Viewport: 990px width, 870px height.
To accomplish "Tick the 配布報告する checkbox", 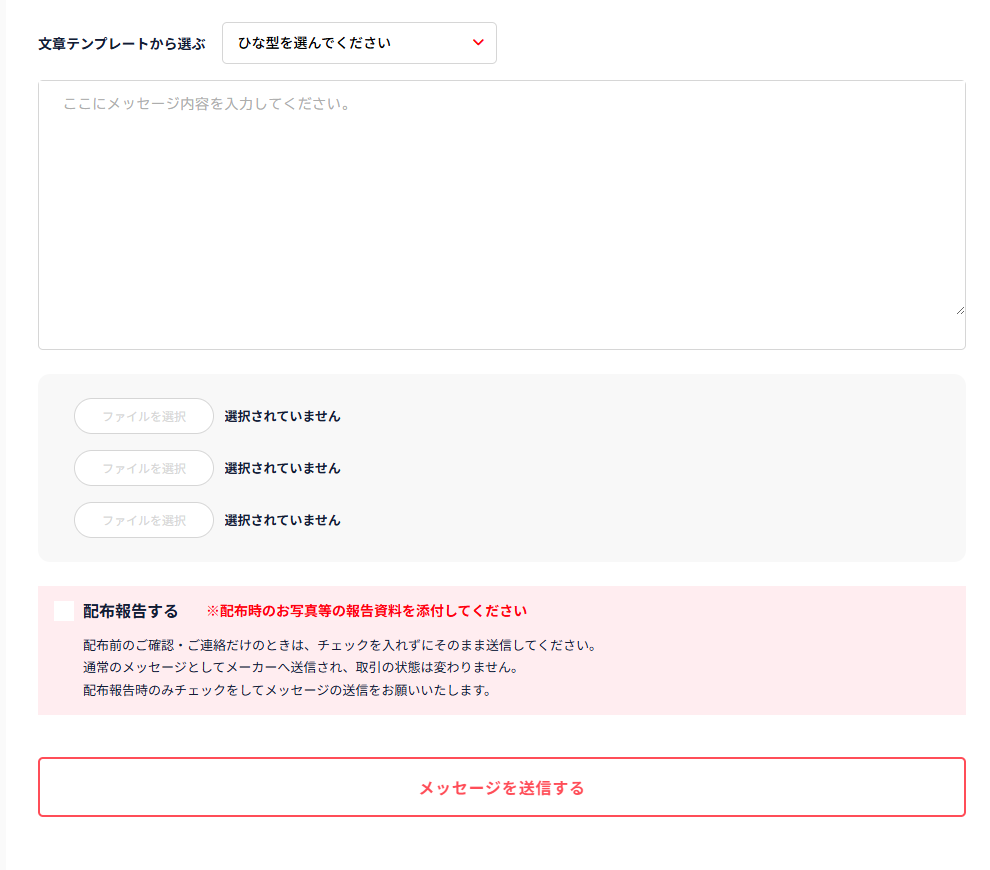I will [x=64, y=611].
